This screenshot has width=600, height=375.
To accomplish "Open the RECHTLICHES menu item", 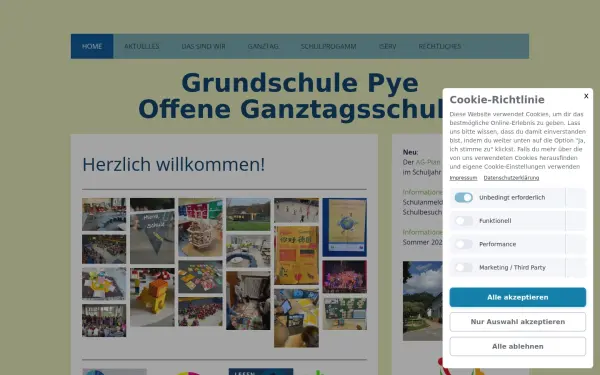I will coord(440,46).
